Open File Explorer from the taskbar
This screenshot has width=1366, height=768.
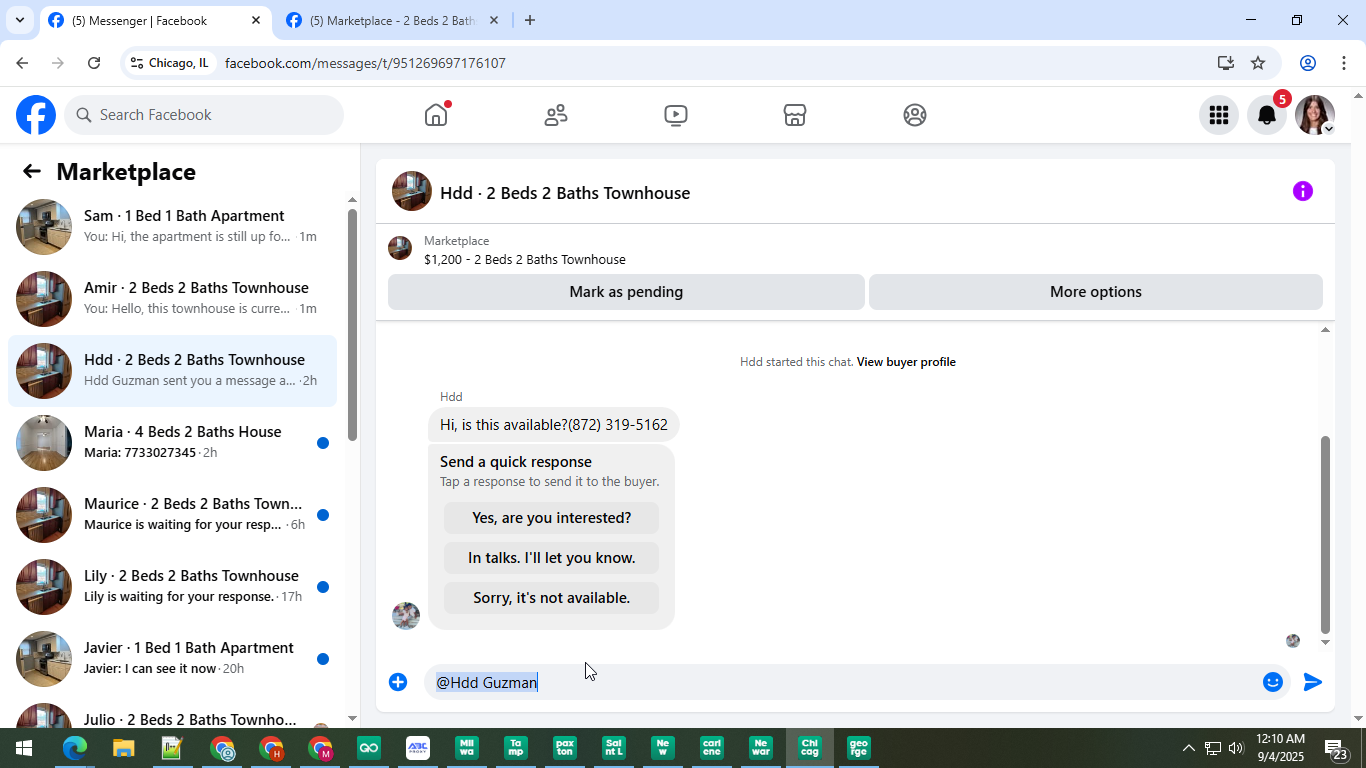(123, 748)
